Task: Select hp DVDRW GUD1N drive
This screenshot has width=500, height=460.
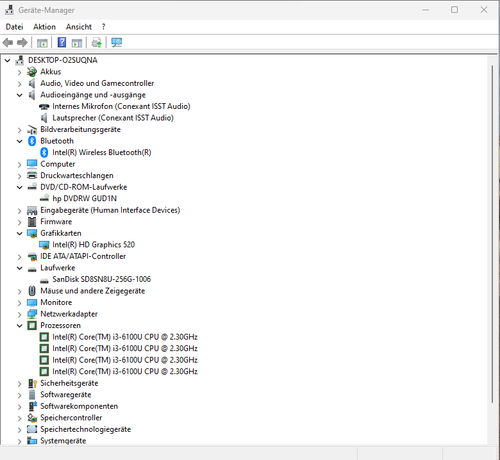Action: pos(85,199)
